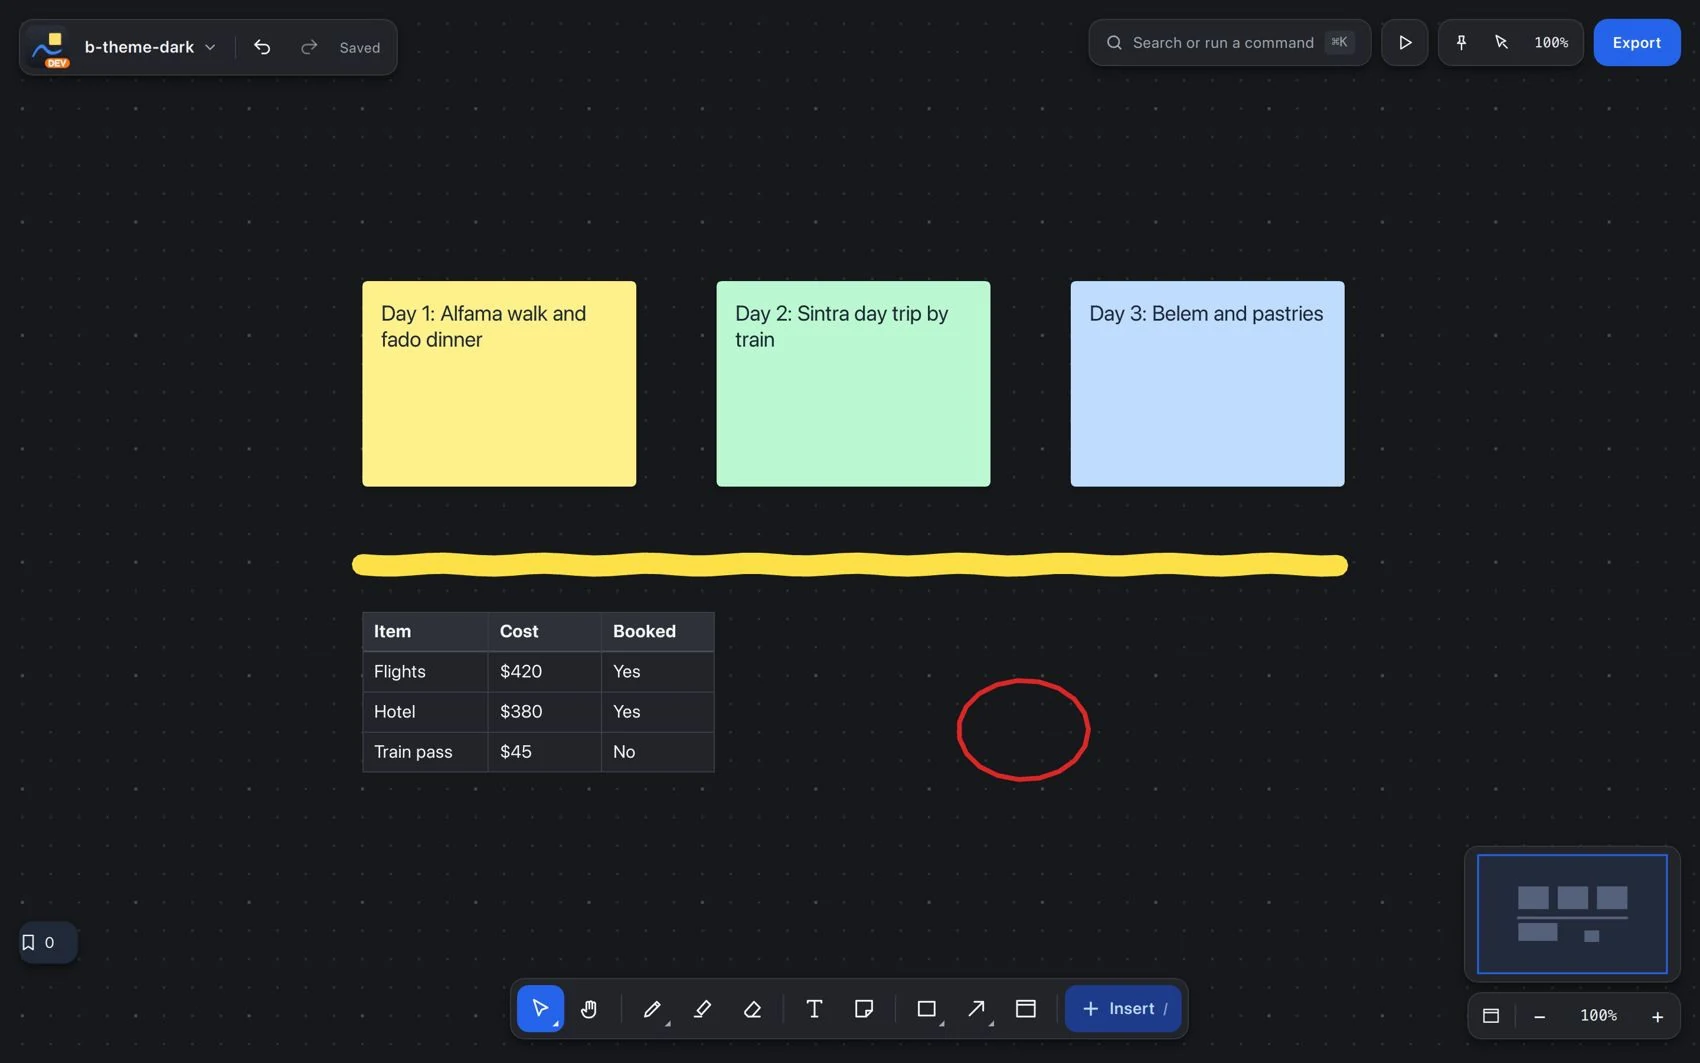This screenshot has height=1063, width=1700.
Task: Click the Search or run a command field
Action: coord(1229,42)
